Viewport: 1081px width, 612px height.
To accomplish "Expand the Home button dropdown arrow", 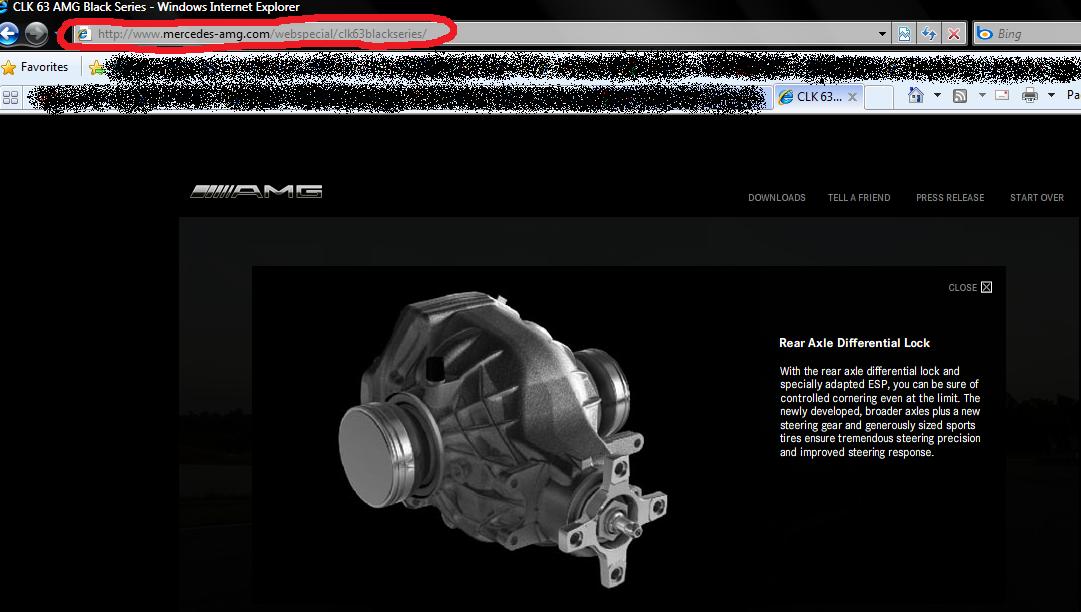I will [937, 95].
